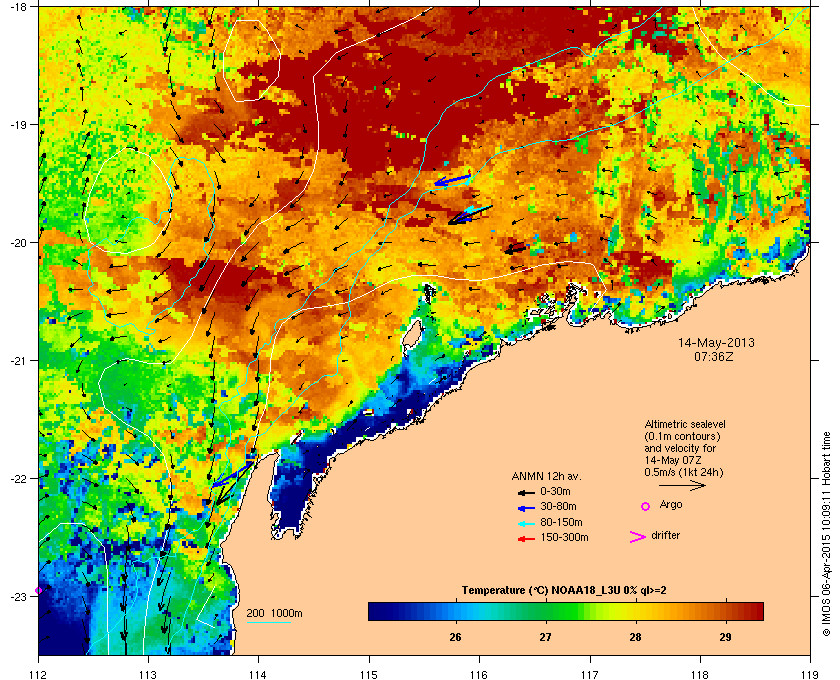840x680 pixels.
Task: Click the '0.5m/s (1kt 24h)' velocity text
Action: (684, 472)
